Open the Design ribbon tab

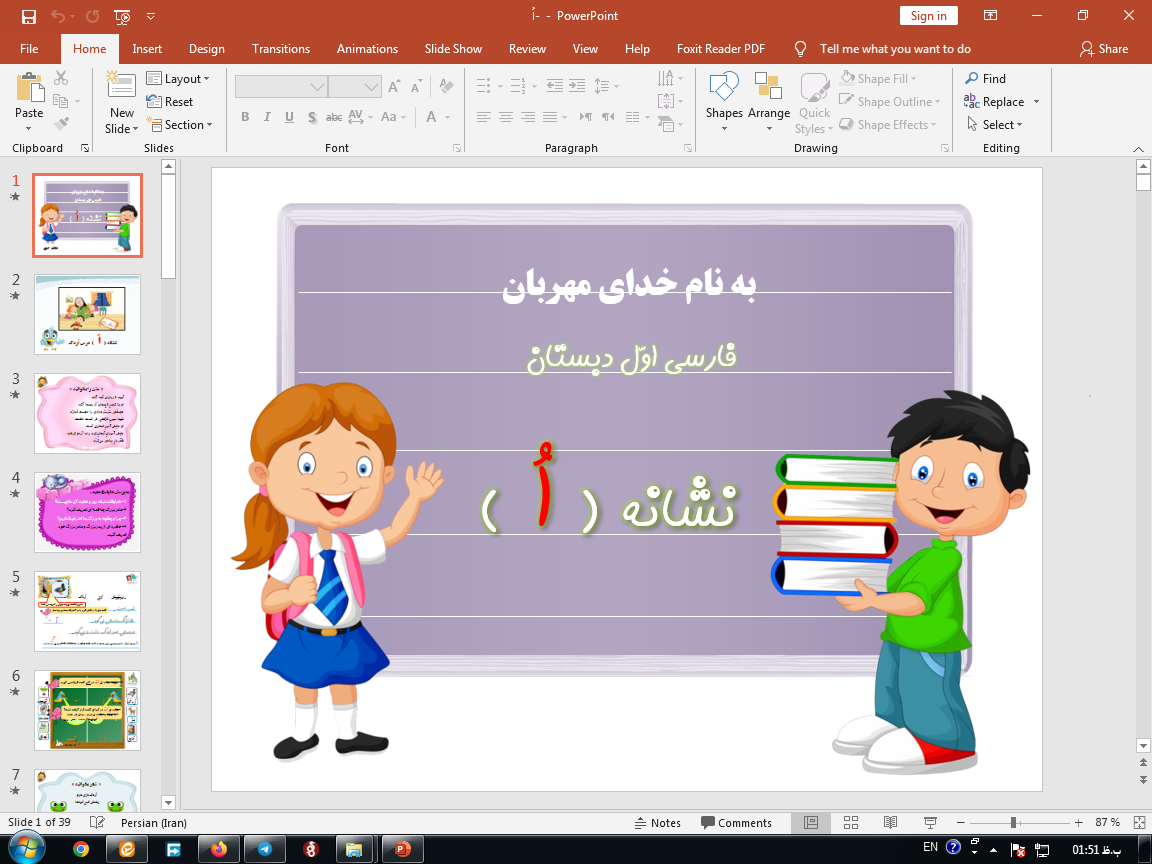tap(206, 48)
